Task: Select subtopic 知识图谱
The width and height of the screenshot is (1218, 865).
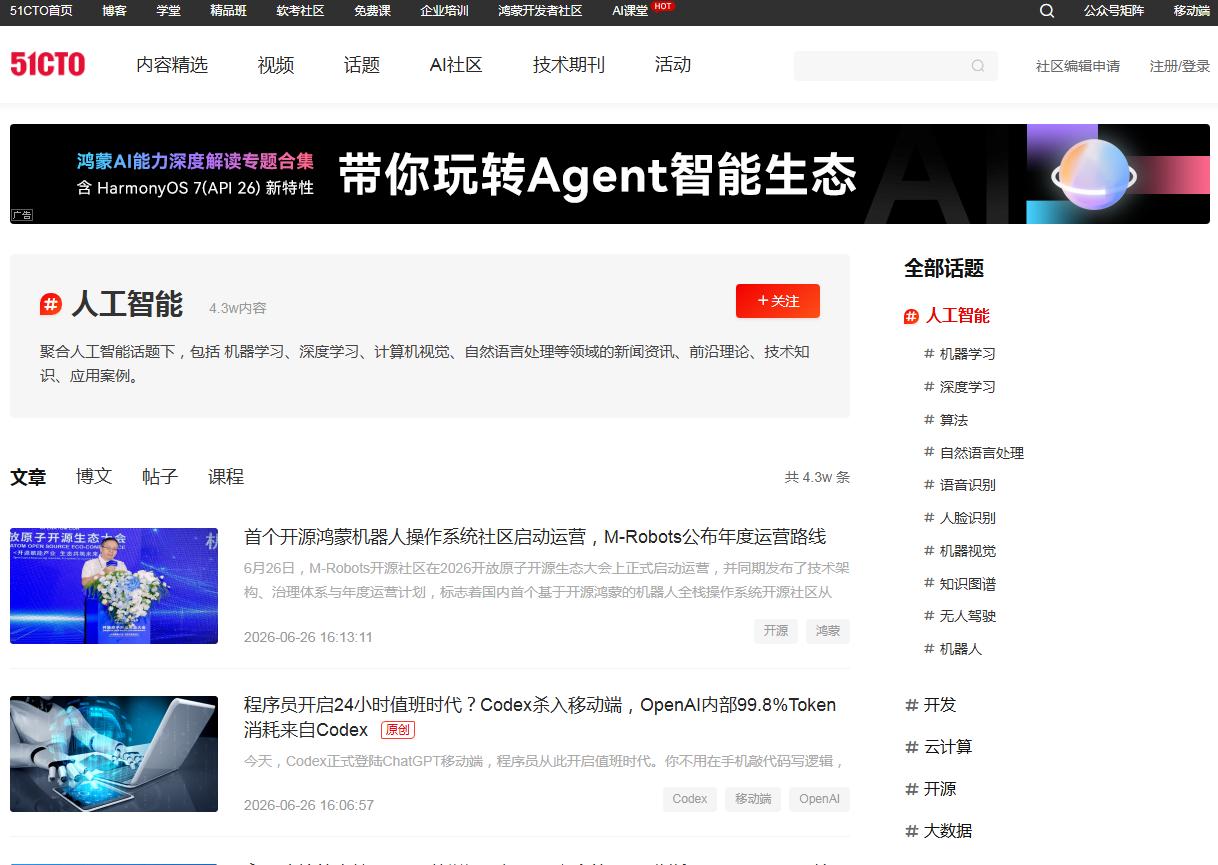Action: (x=967, y=584)
